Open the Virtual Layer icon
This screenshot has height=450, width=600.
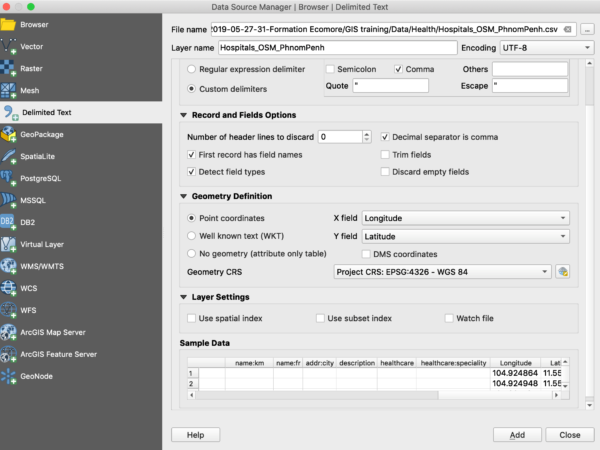(x=8, y=244)
